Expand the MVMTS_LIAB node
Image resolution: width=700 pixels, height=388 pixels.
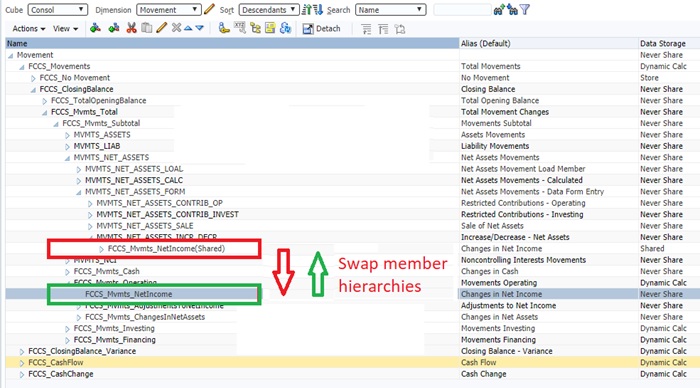[67, 146]
